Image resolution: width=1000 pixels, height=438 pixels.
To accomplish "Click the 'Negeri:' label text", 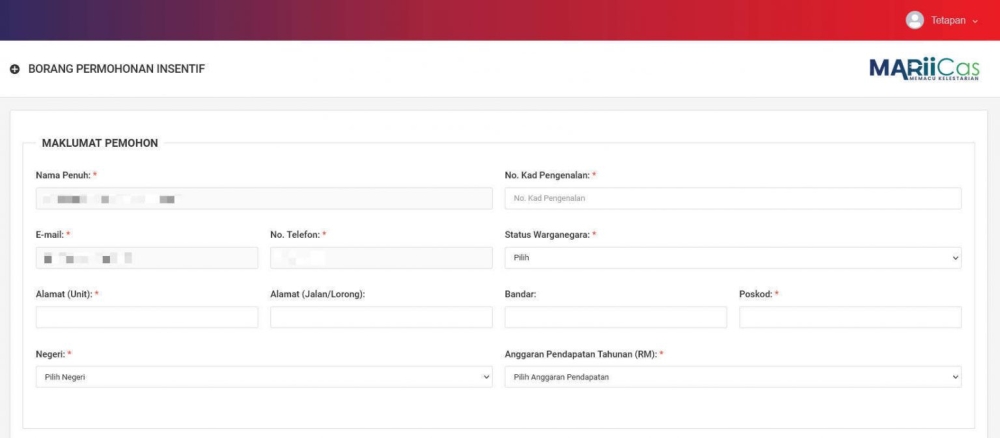I will [50, 354].
